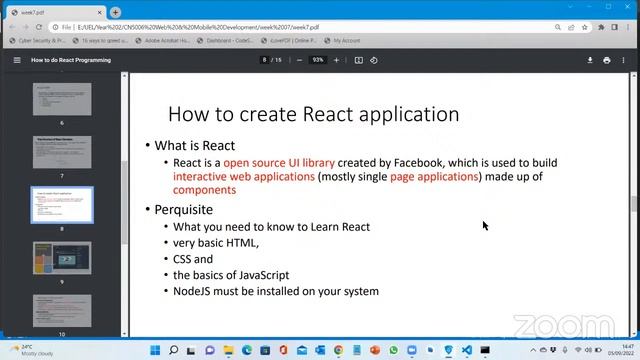Close the week7.pdf tab
The image size is (640, 360).
[x=100, y=13]
